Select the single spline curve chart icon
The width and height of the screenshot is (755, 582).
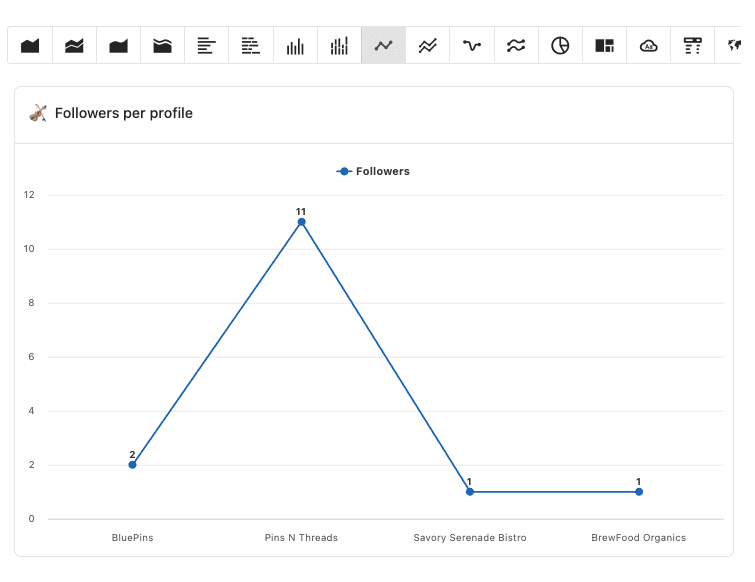click(472, 46)
